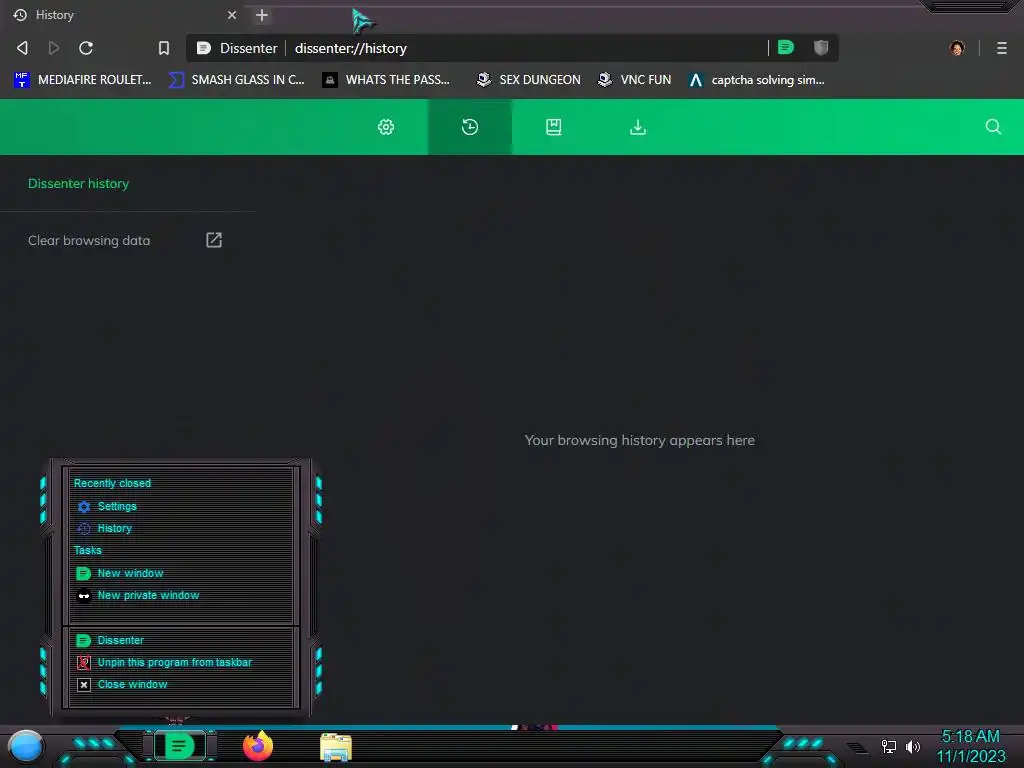The width and height of the screenshot is (1024, 768).
Task: Open the user profile avatar
Action: point(957,48)
